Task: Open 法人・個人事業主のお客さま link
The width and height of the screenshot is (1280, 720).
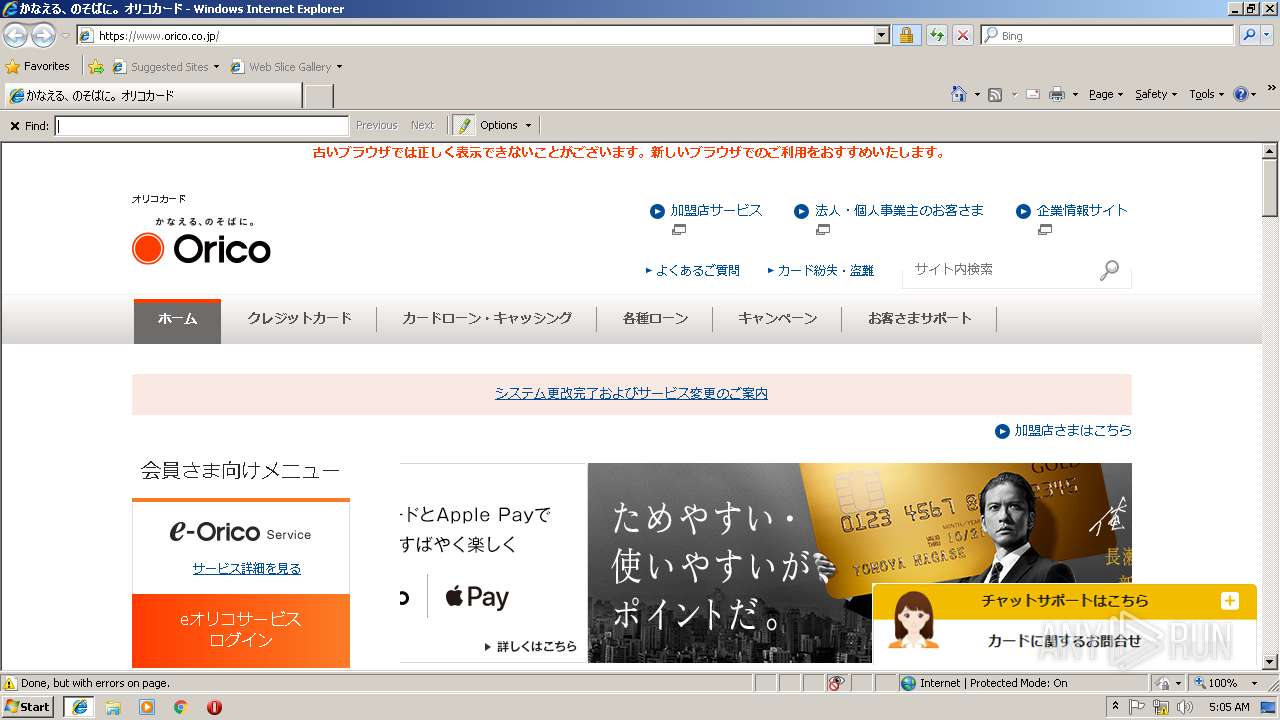Action: tap(899, 211)
